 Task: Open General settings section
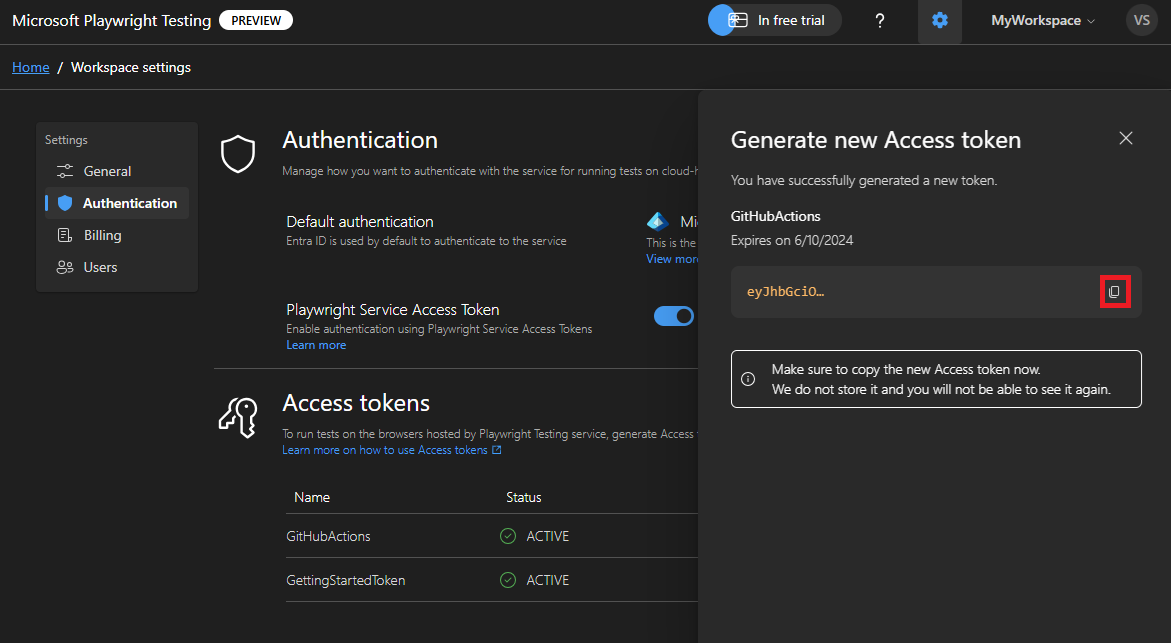[107, 171]
